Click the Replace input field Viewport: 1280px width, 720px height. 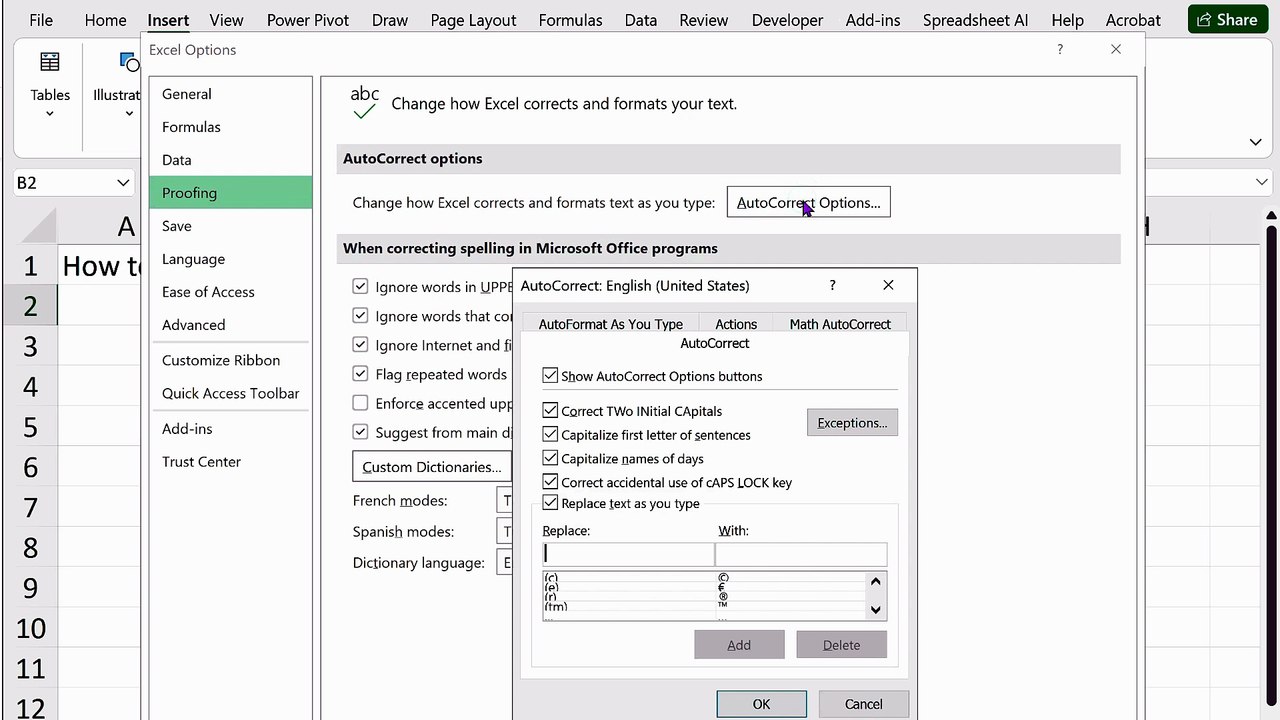point(628,553)
